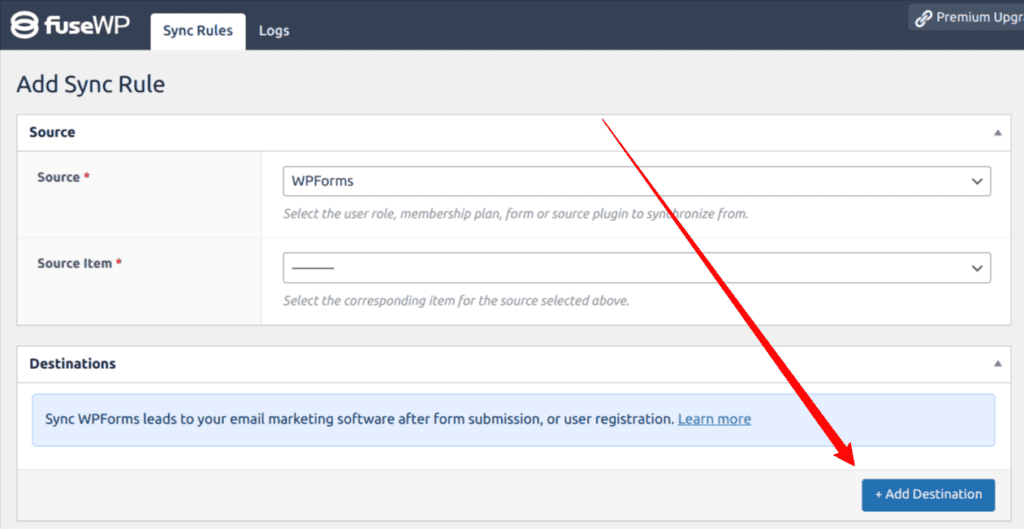Click the Add Sync Rule heading
This screenshot has height=529, width=1024.
pos(91,85)
